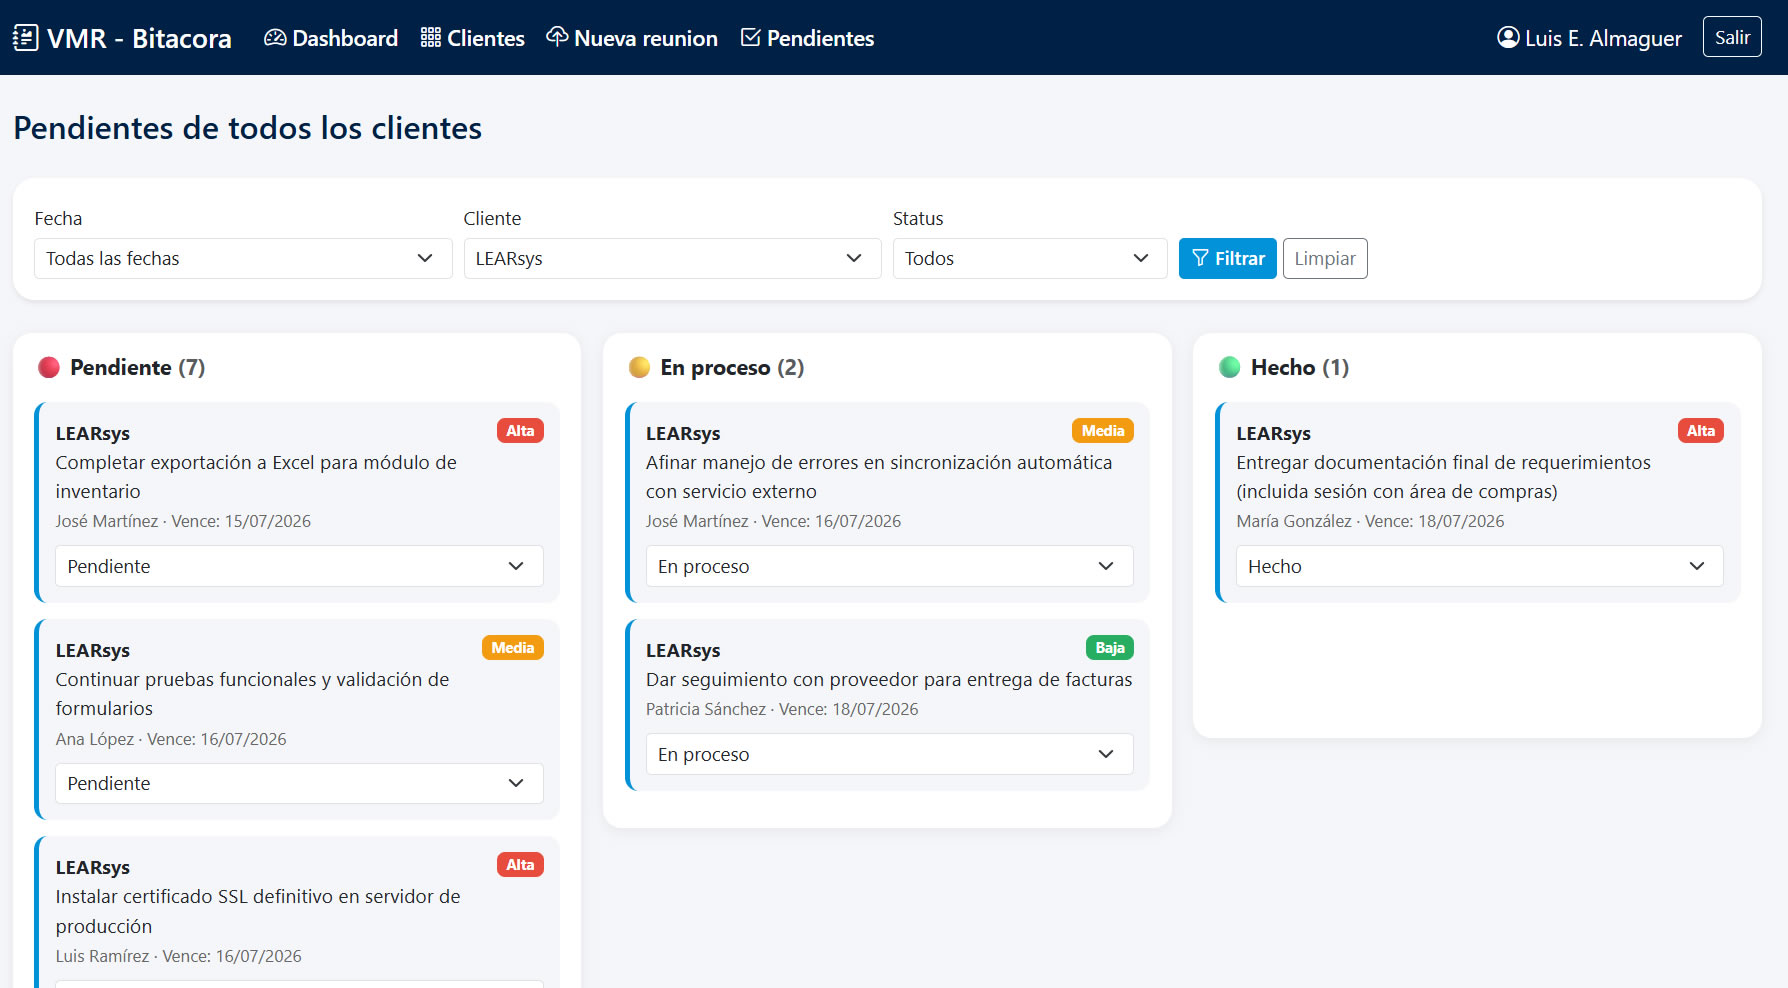Click the Nueva reunion cloud upload icon
The width and height of the screenshot is (1788, 988).
click(557, 37)
